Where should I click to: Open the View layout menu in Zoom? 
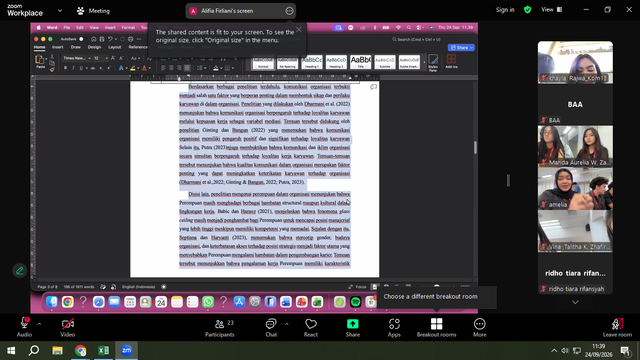point(552,9)
